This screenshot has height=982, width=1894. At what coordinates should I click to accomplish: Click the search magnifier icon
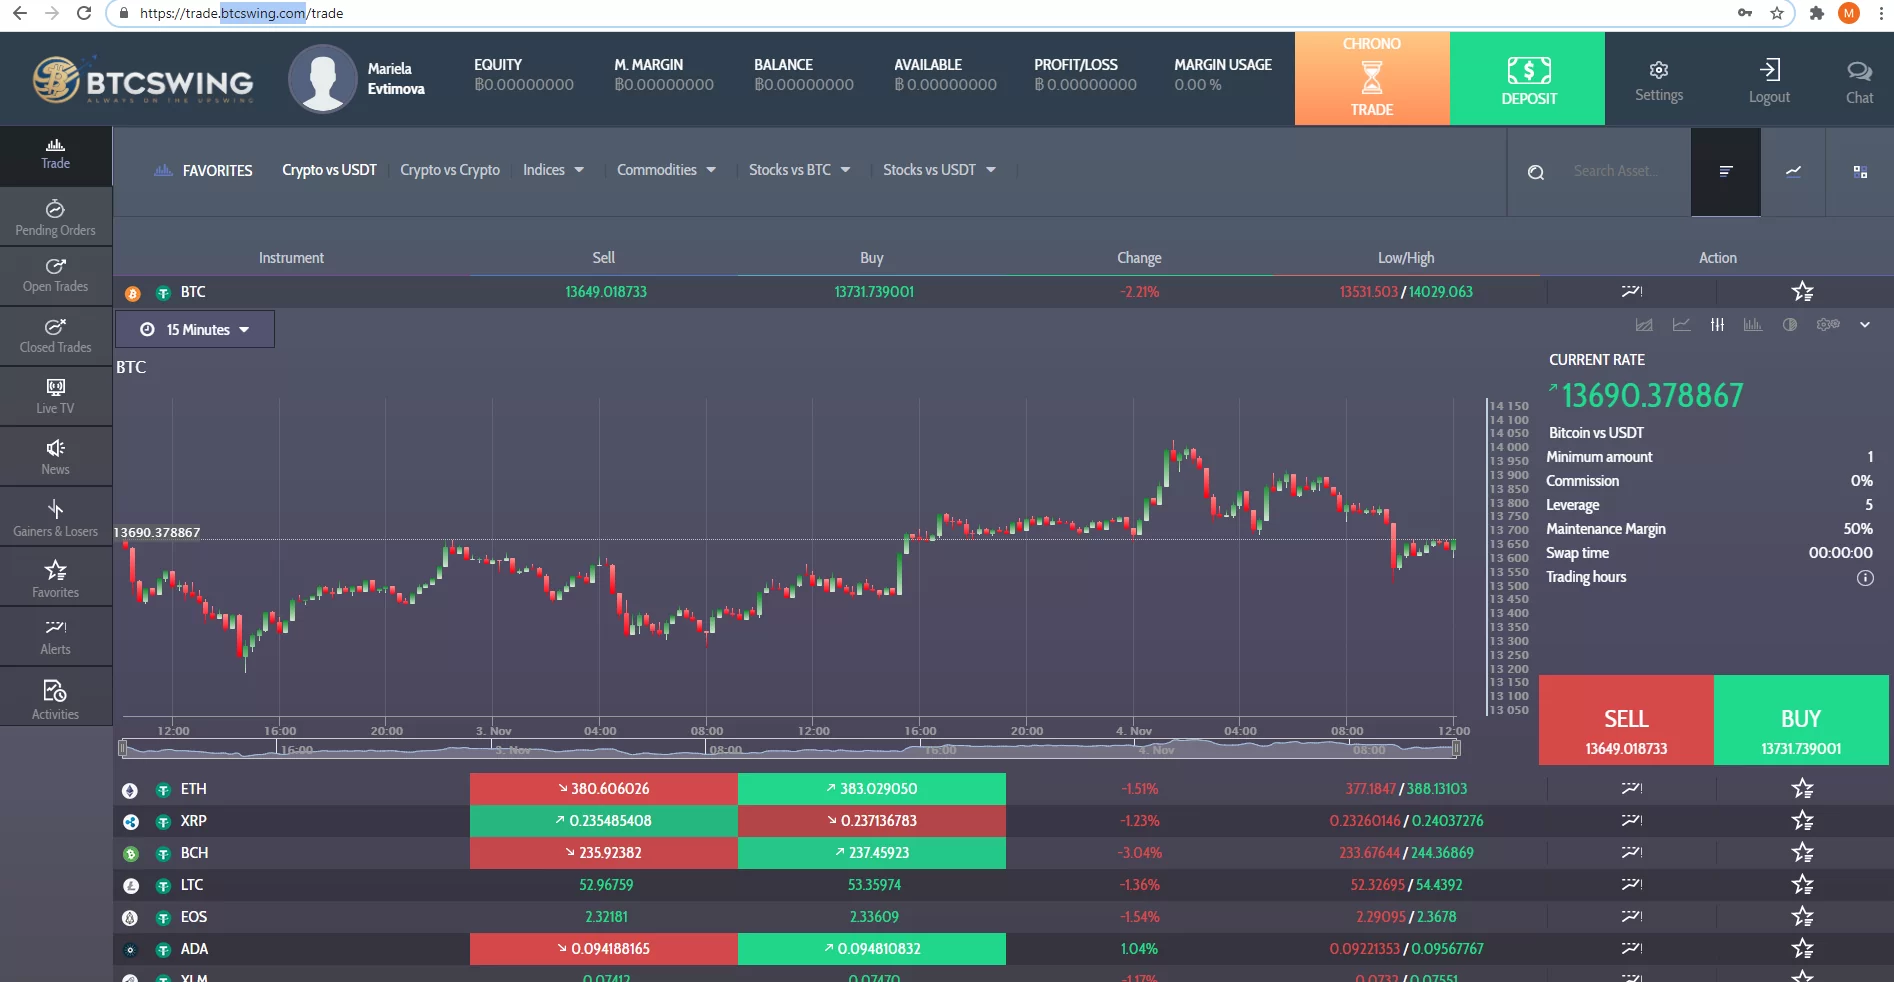click(1536, 172)
